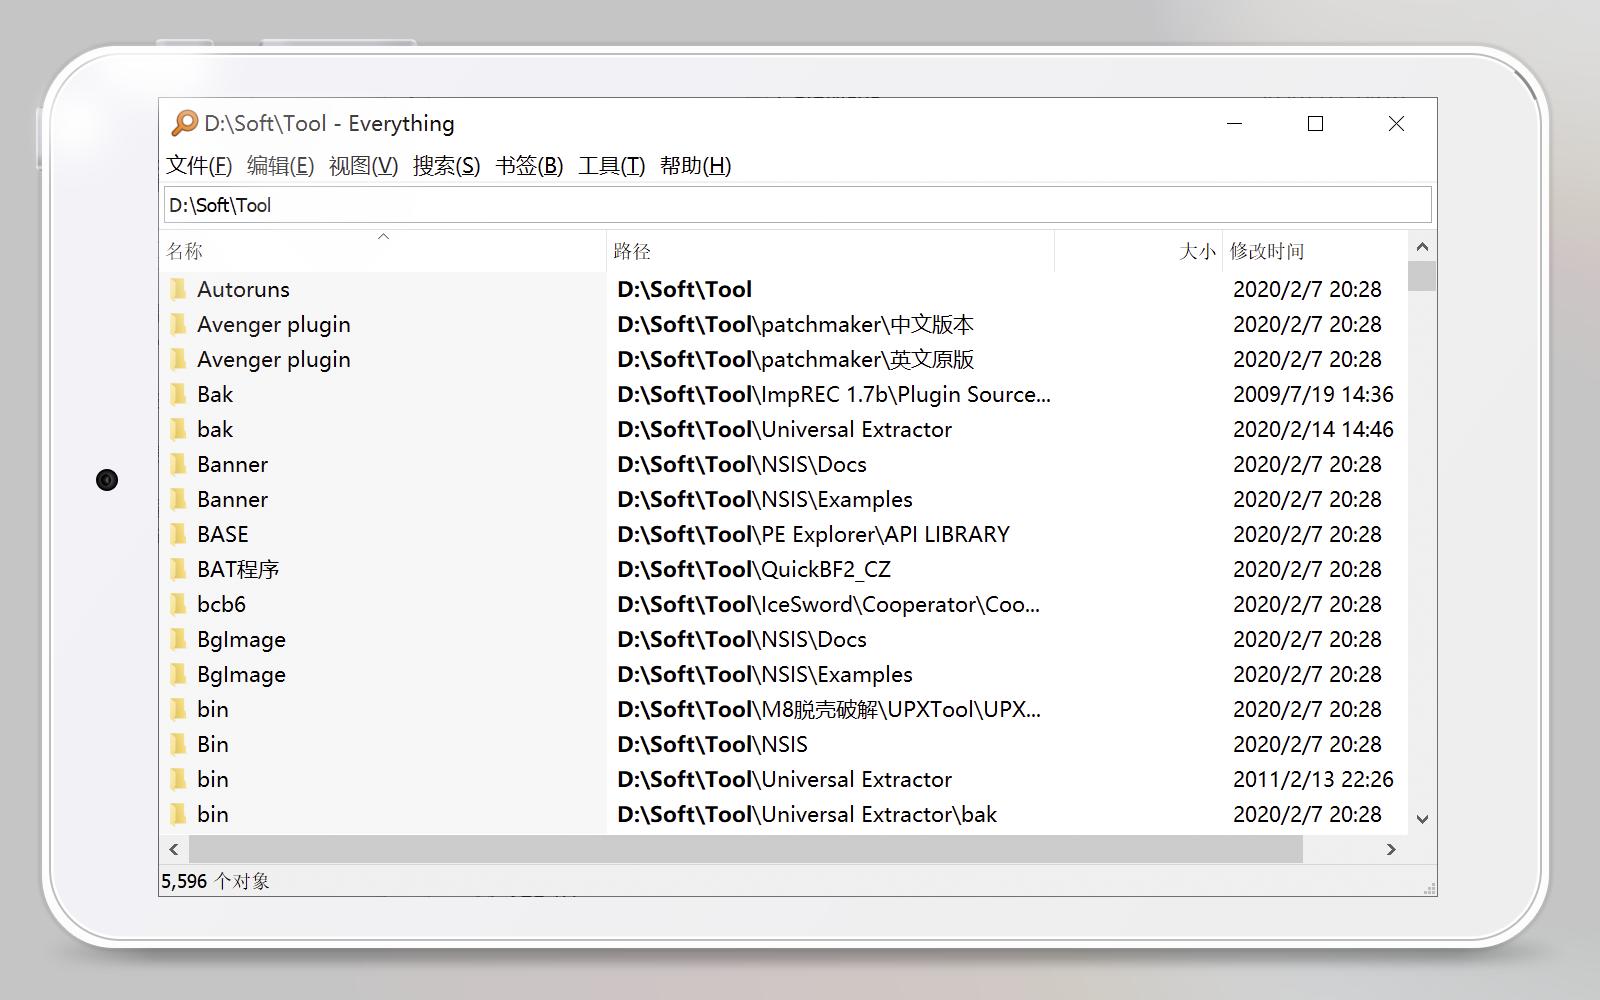Click the folder icon next to bcb6
This screenshot has height=1000, width=1600.
point(177,603)
